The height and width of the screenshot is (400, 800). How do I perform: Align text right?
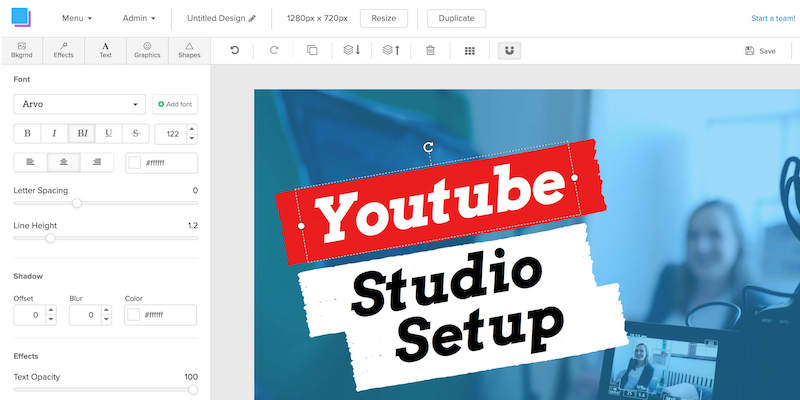point(97,162)
